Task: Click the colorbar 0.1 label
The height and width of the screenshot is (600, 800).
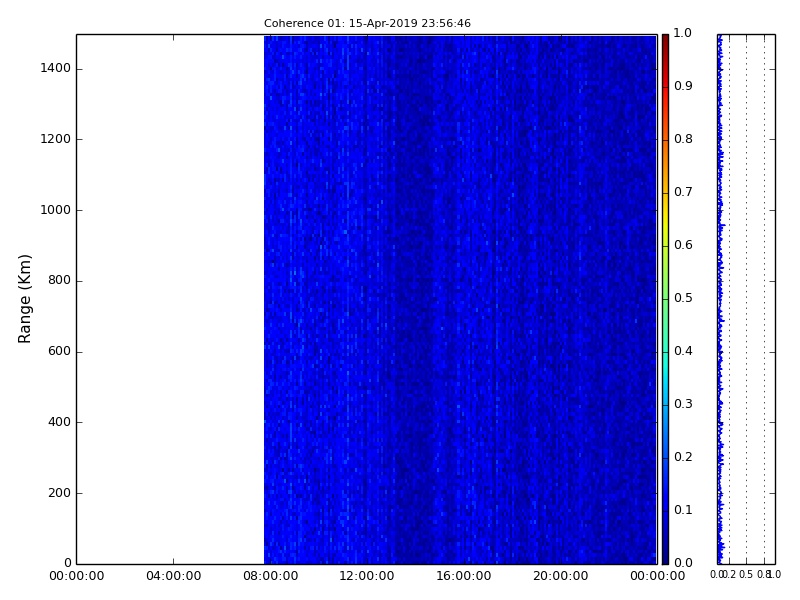Action: 683,510
